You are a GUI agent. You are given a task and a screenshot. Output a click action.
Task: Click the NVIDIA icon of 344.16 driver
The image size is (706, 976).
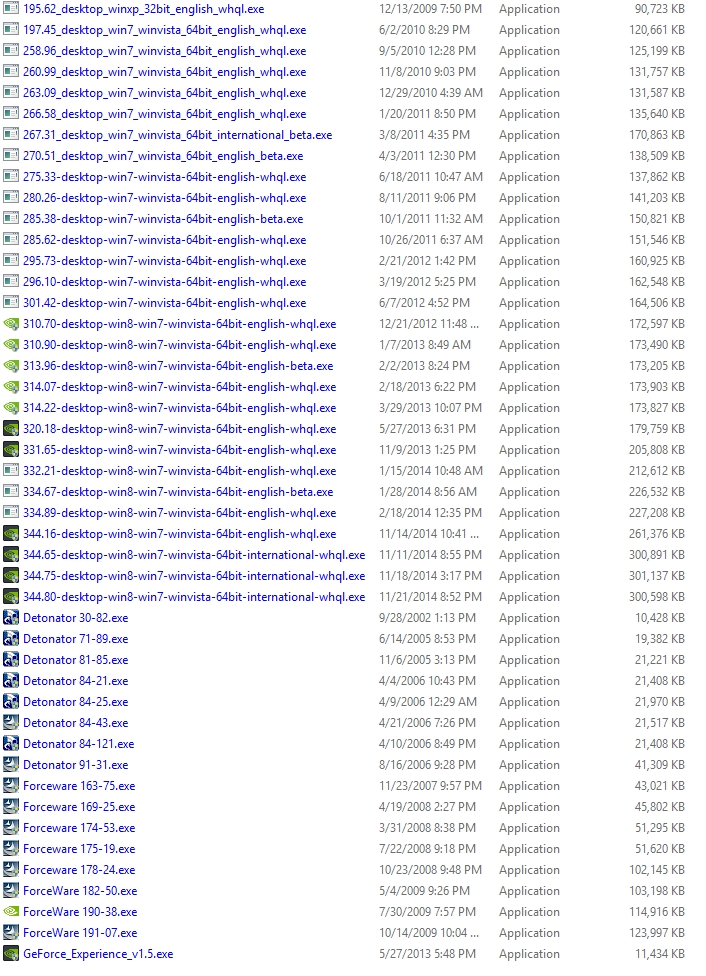(11, 533)
